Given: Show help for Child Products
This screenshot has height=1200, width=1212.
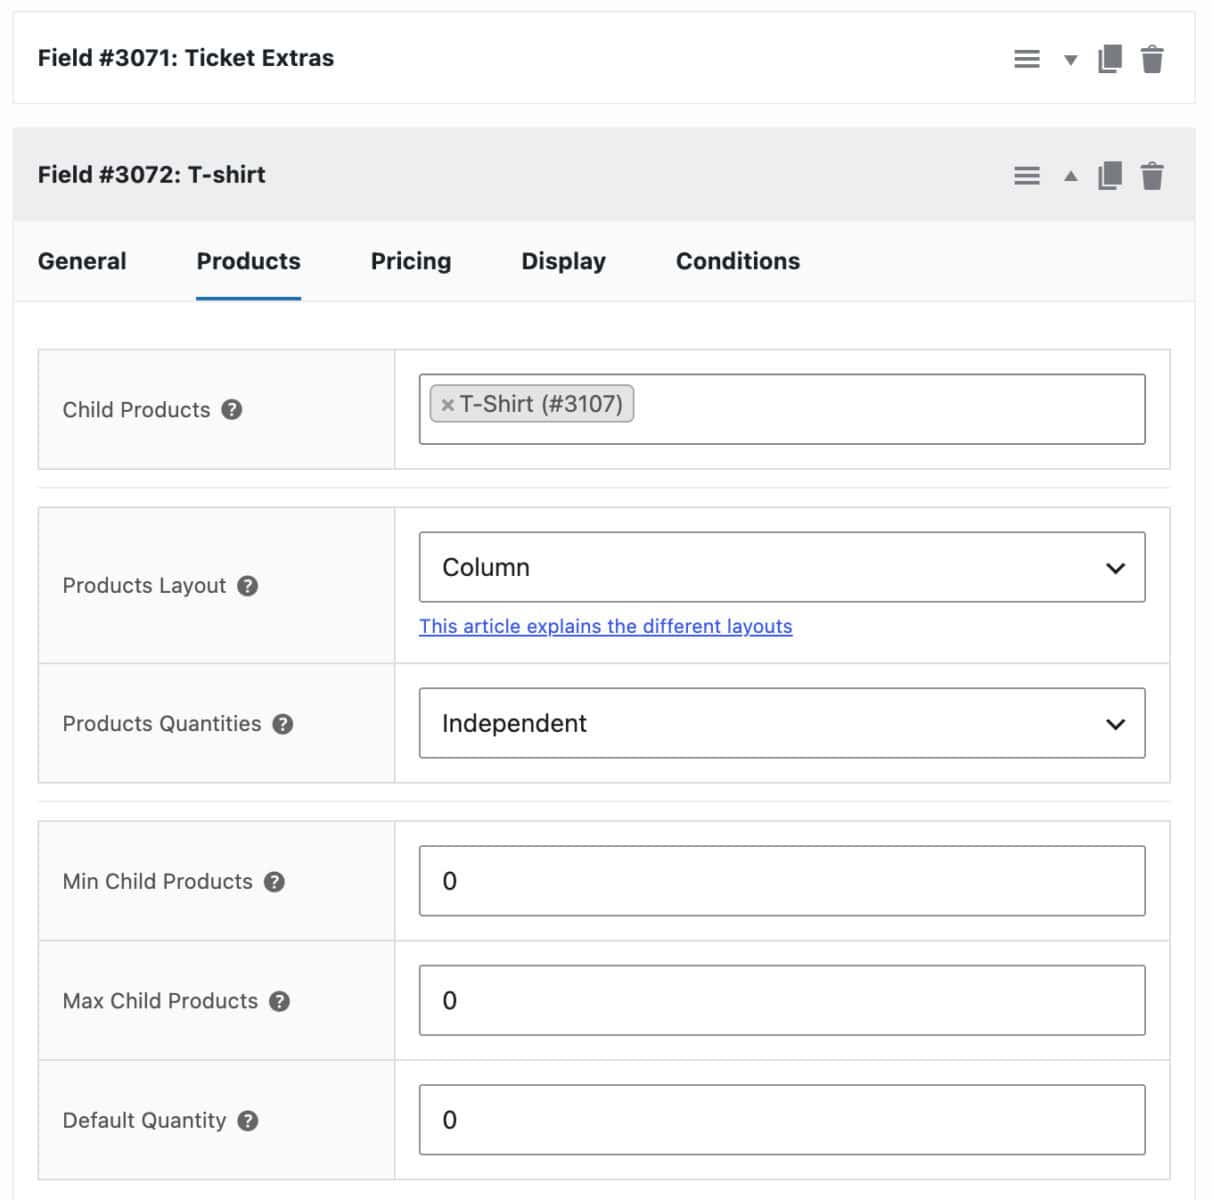Looking at the screenshot, I should (x=232, y=410).
